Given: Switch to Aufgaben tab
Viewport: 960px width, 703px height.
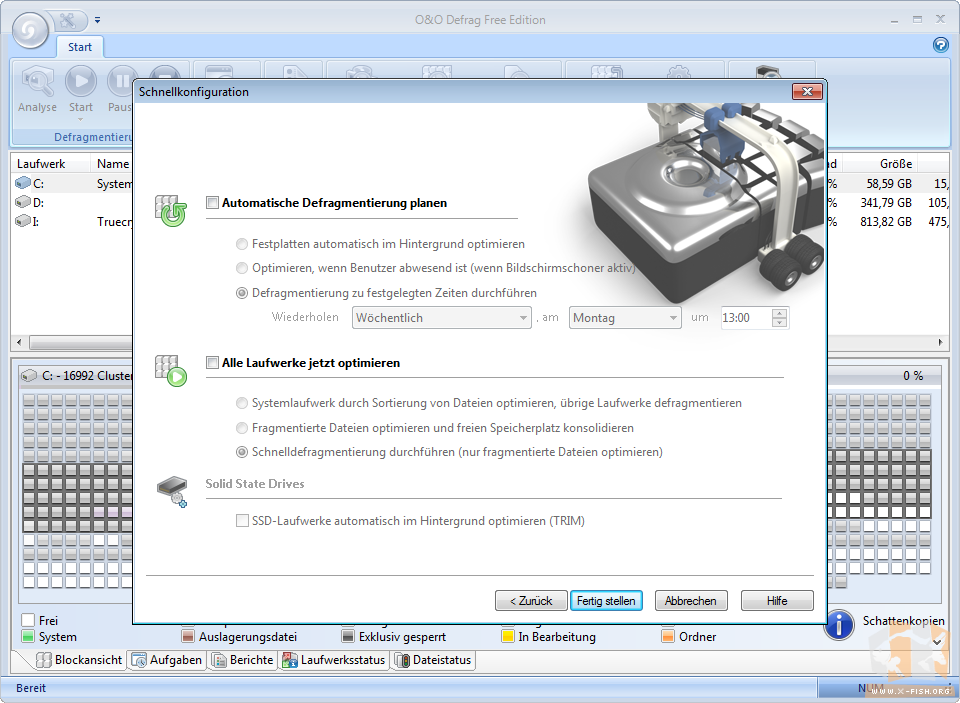Looking at the screenshot, I should pos(167,660).
